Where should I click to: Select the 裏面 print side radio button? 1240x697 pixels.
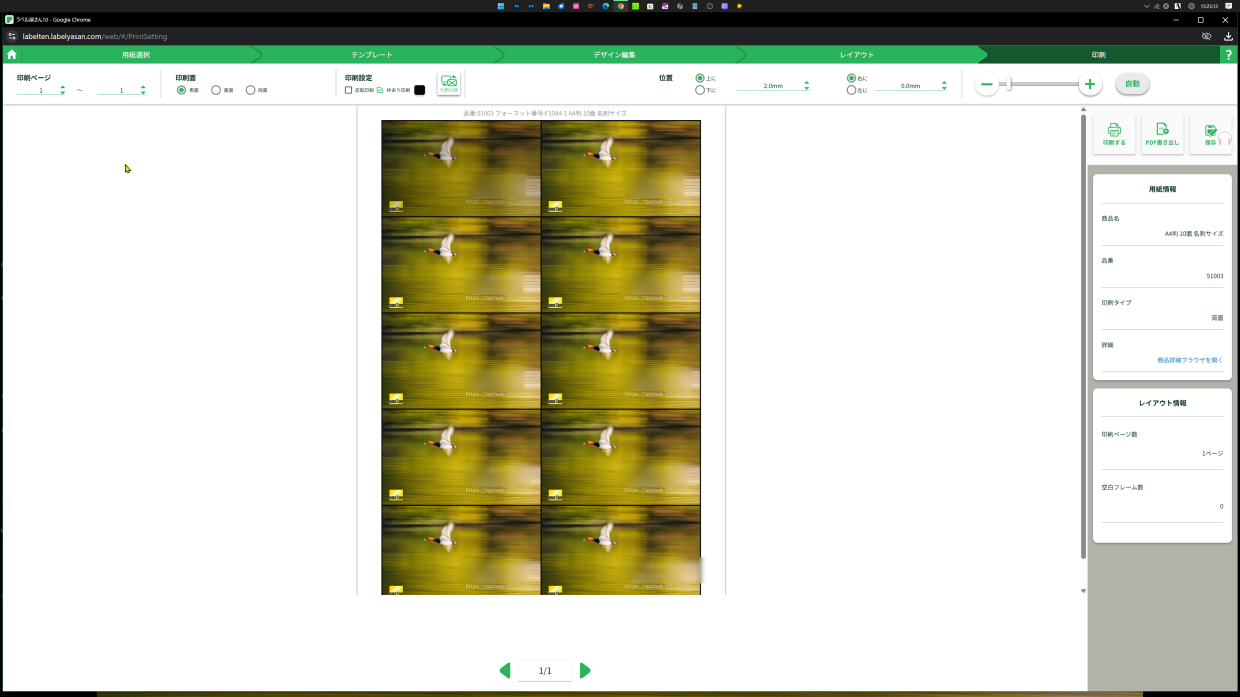click(216, 90)
